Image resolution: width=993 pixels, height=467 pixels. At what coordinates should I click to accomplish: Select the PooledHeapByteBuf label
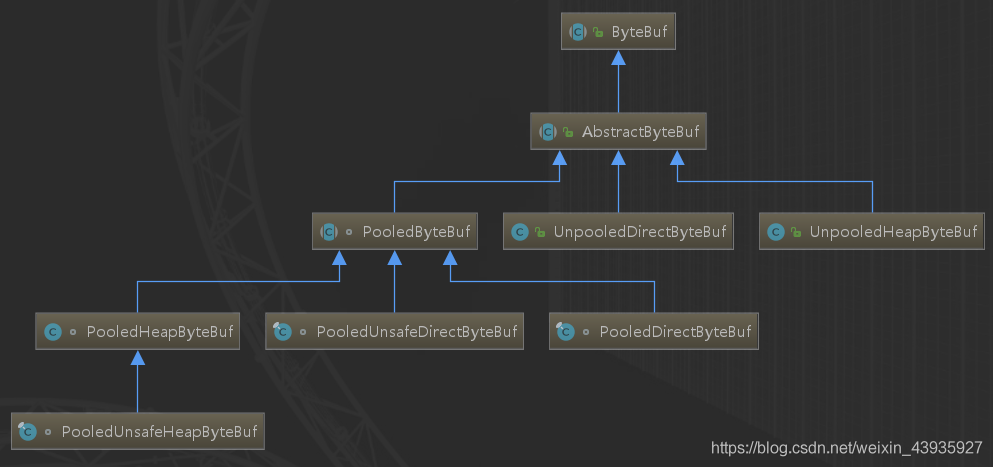[160, 331]
